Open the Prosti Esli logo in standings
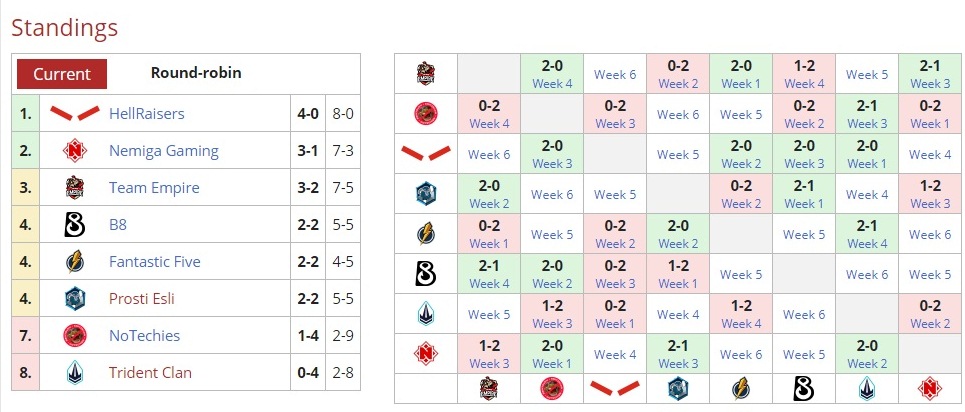This screenshot has width=965, height=412. coord(74,298)
